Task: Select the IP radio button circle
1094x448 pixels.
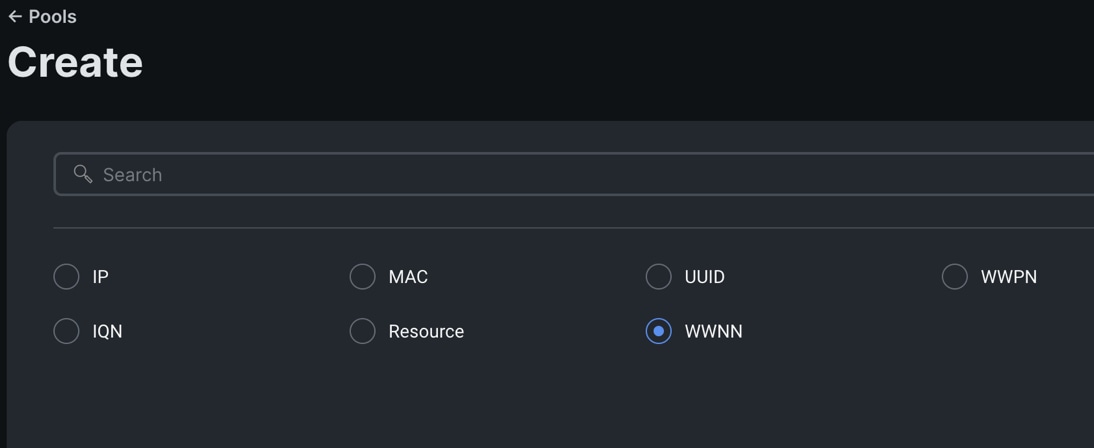Action: pos(66,277)
